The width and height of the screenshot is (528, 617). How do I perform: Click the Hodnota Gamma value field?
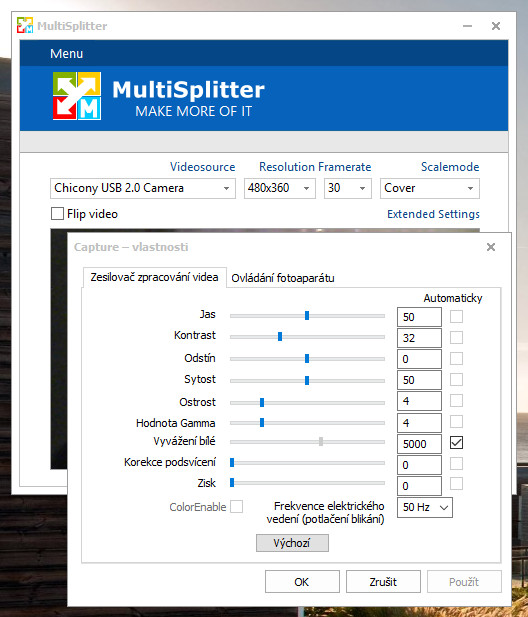pos(419,423)
